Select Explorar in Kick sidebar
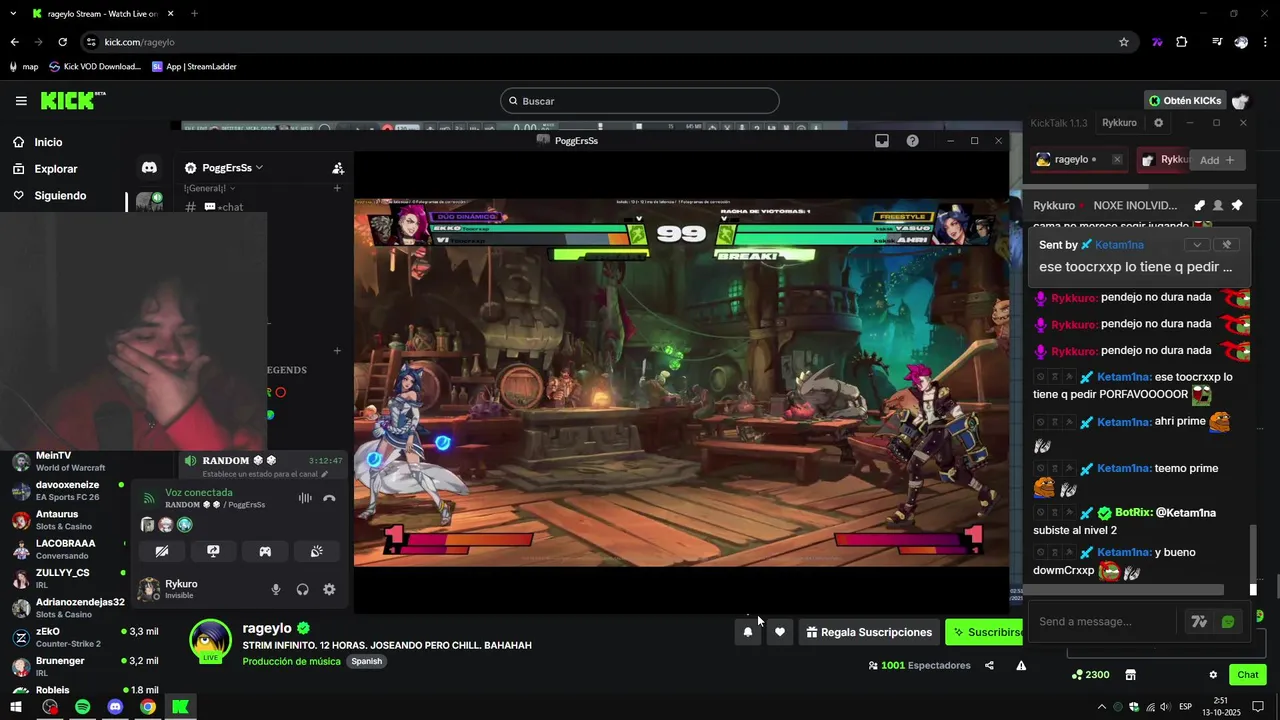Image resolution: width=1280 pixels, height=720 pixels. click(x=45, y=169)
